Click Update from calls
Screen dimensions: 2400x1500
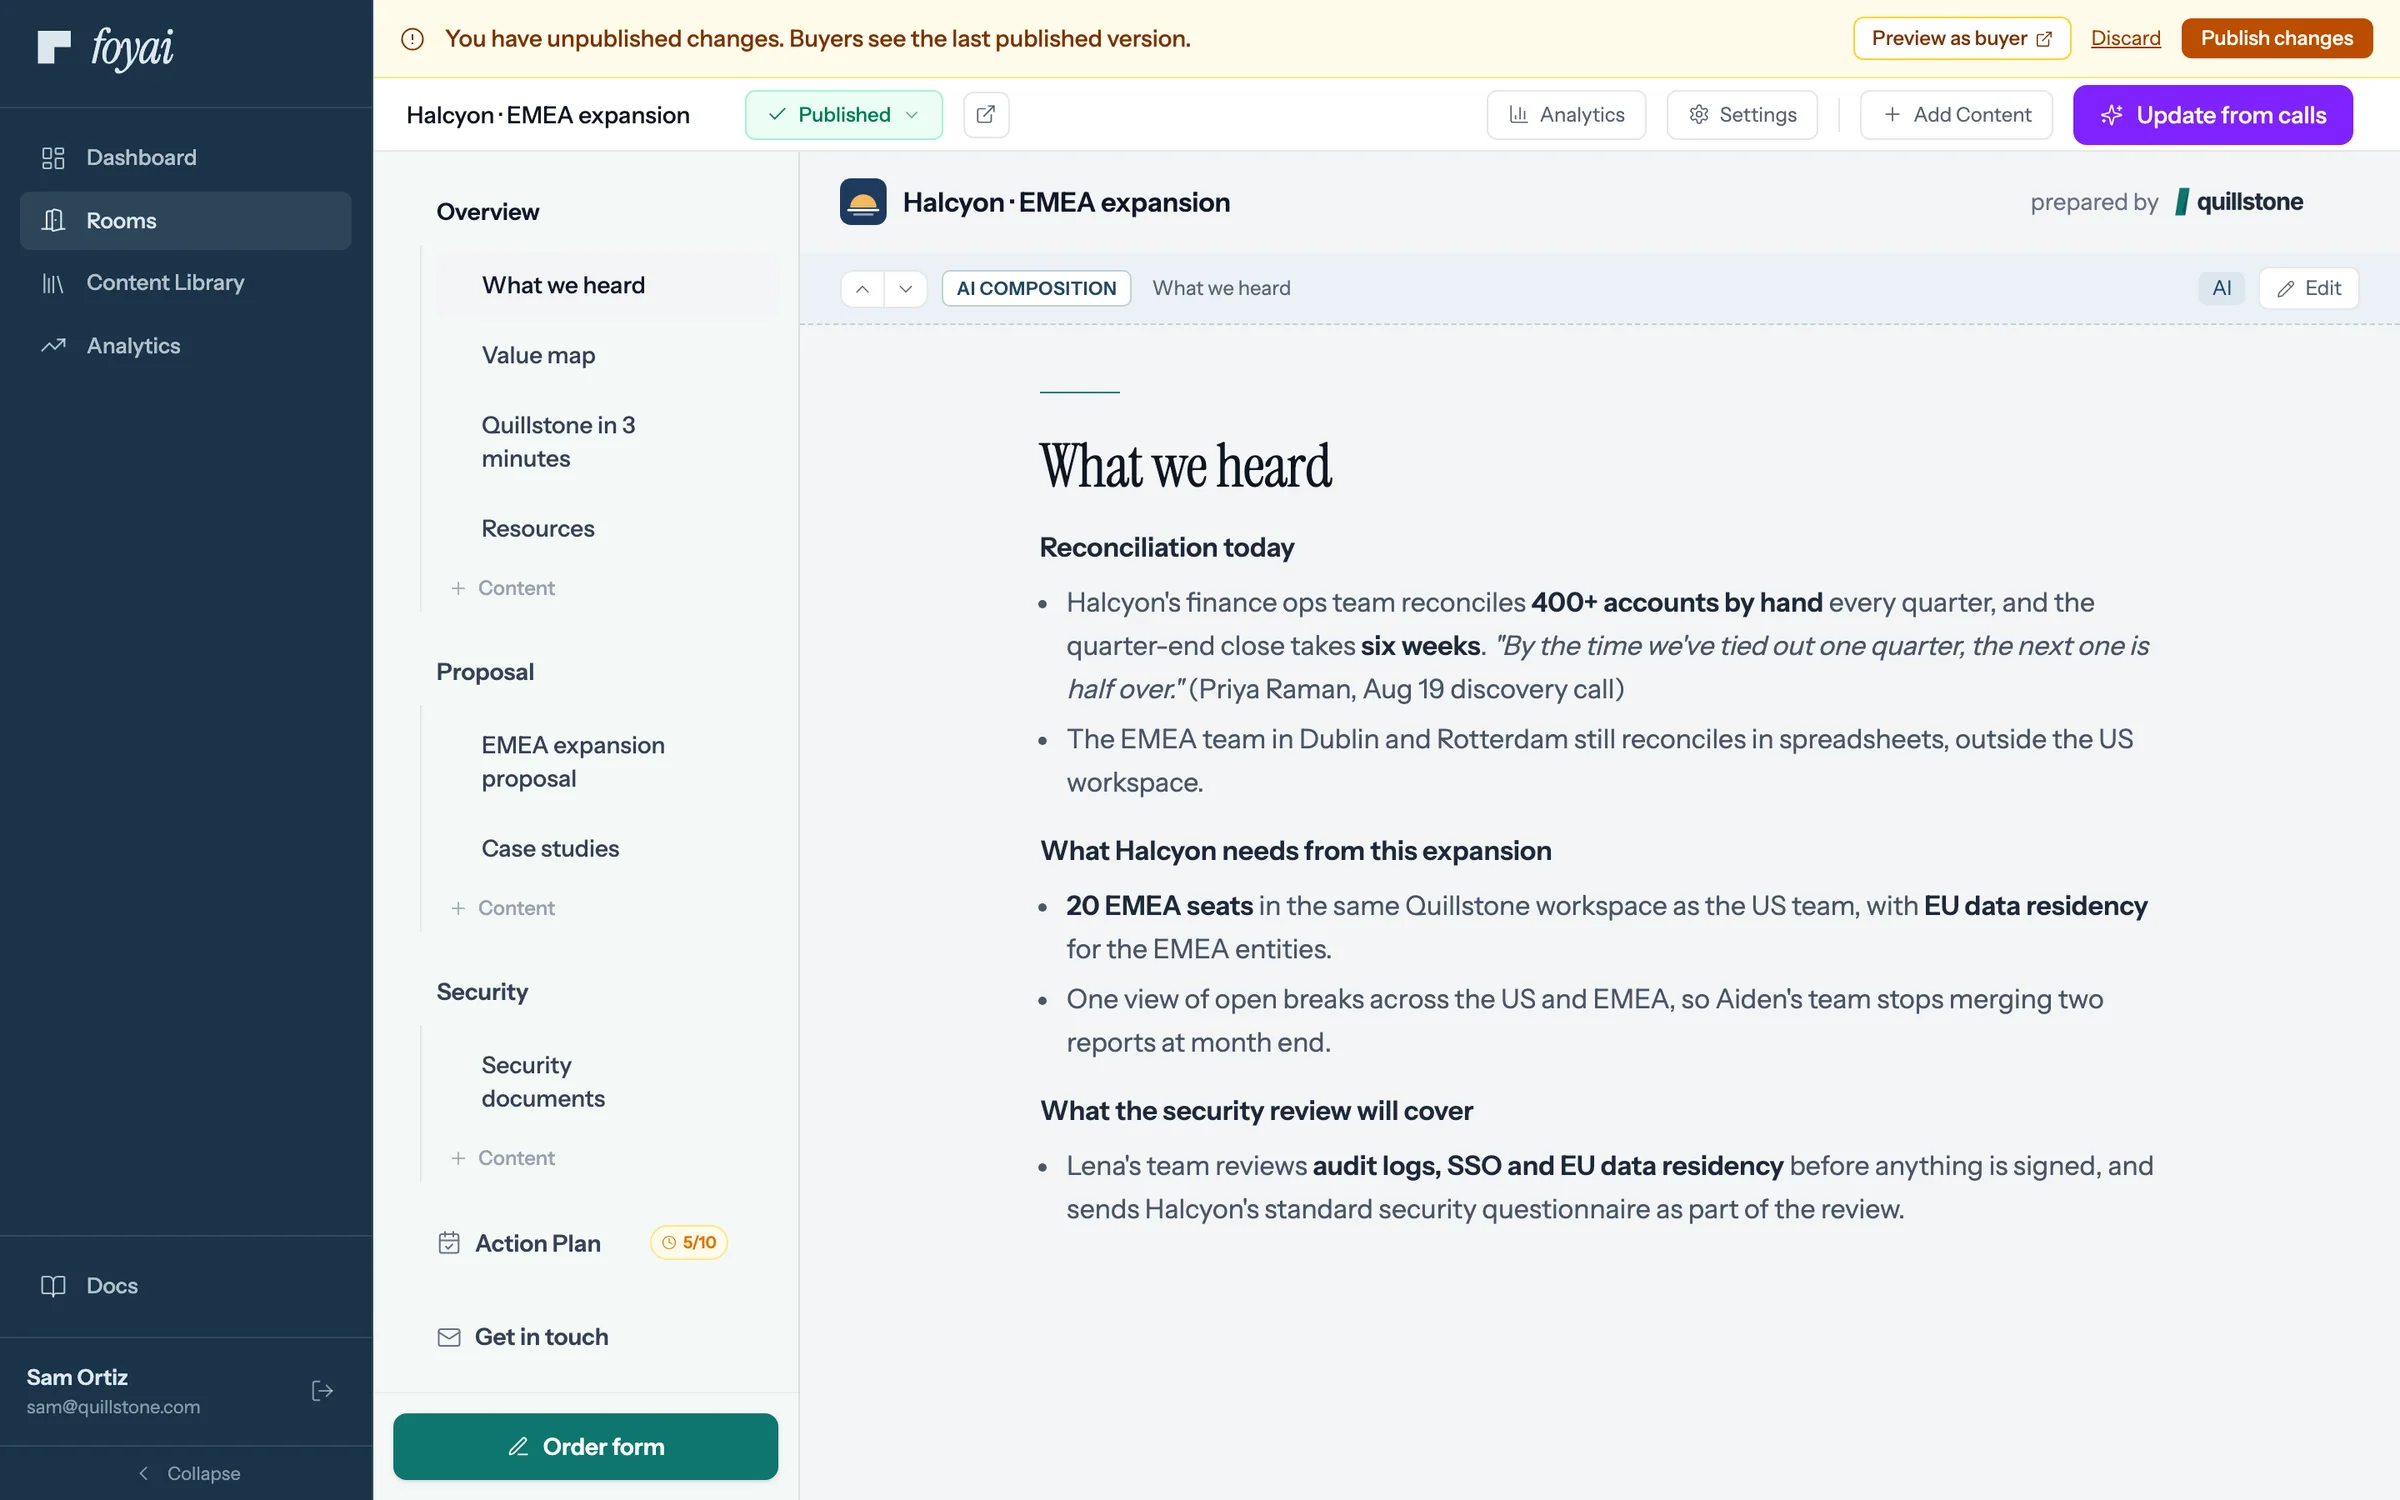point(2213,115)
